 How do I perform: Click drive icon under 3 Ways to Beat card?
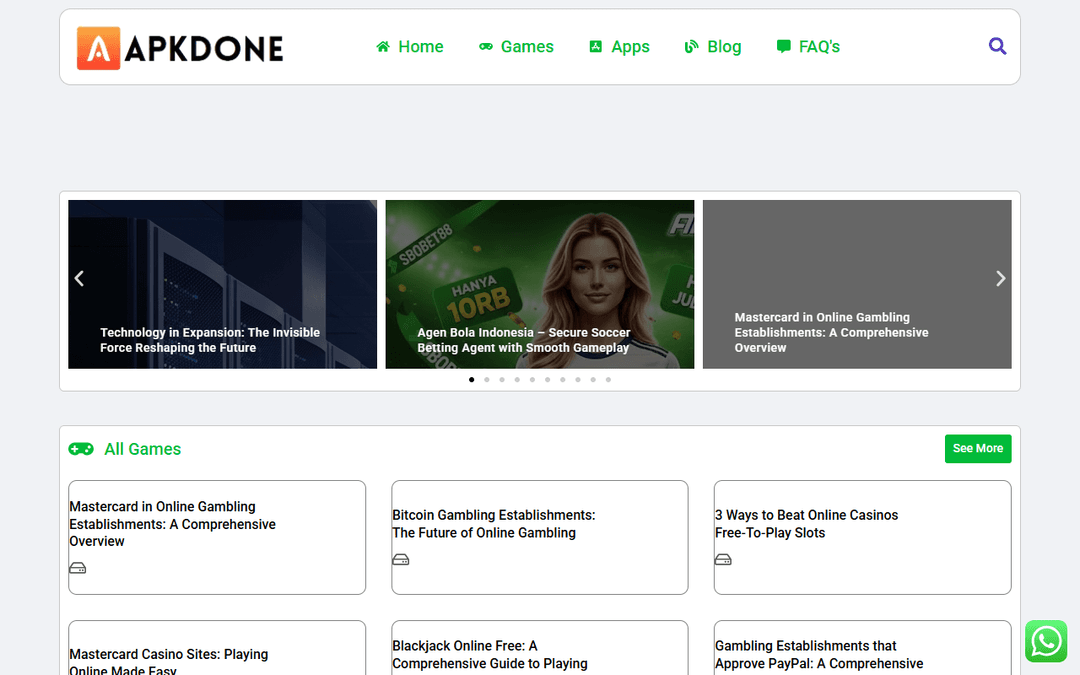point(723,559)
